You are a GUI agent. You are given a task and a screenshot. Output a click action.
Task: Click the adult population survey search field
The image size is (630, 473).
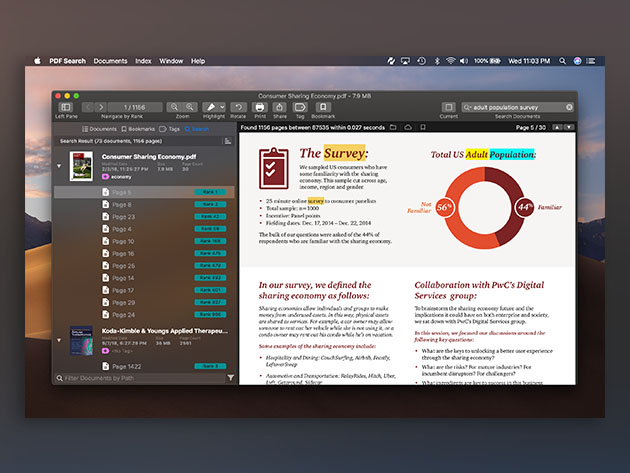coord(517,107)
